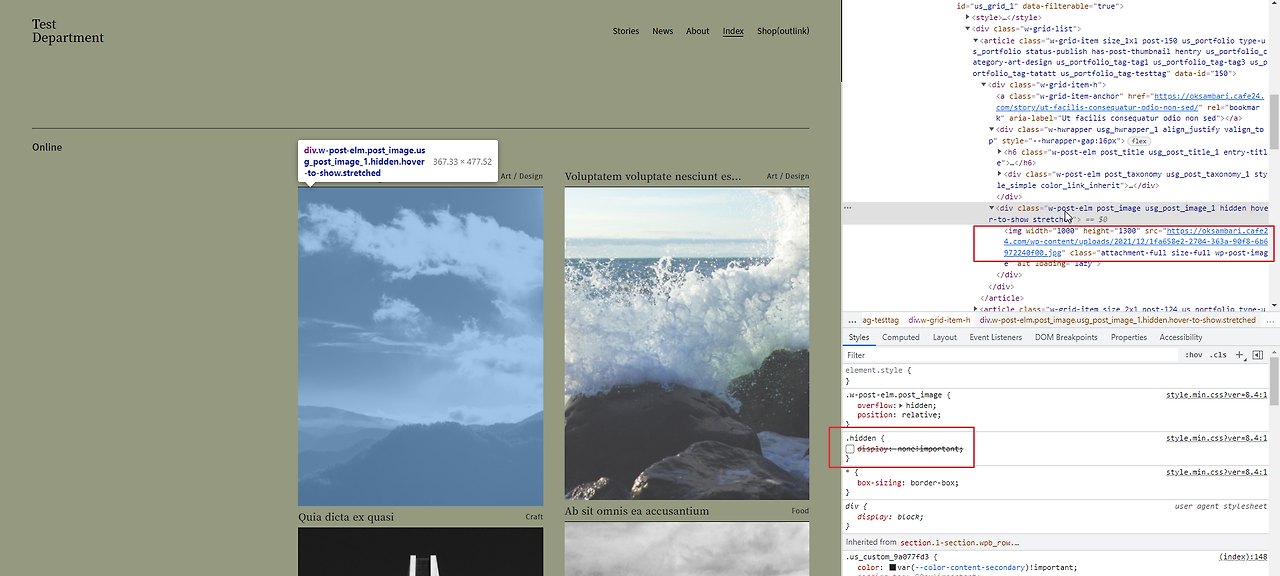This screenshot has height=576, width=1280.
Task: Open style.min.css link for .hidden rule
Action: click(x=1216, y=438)
